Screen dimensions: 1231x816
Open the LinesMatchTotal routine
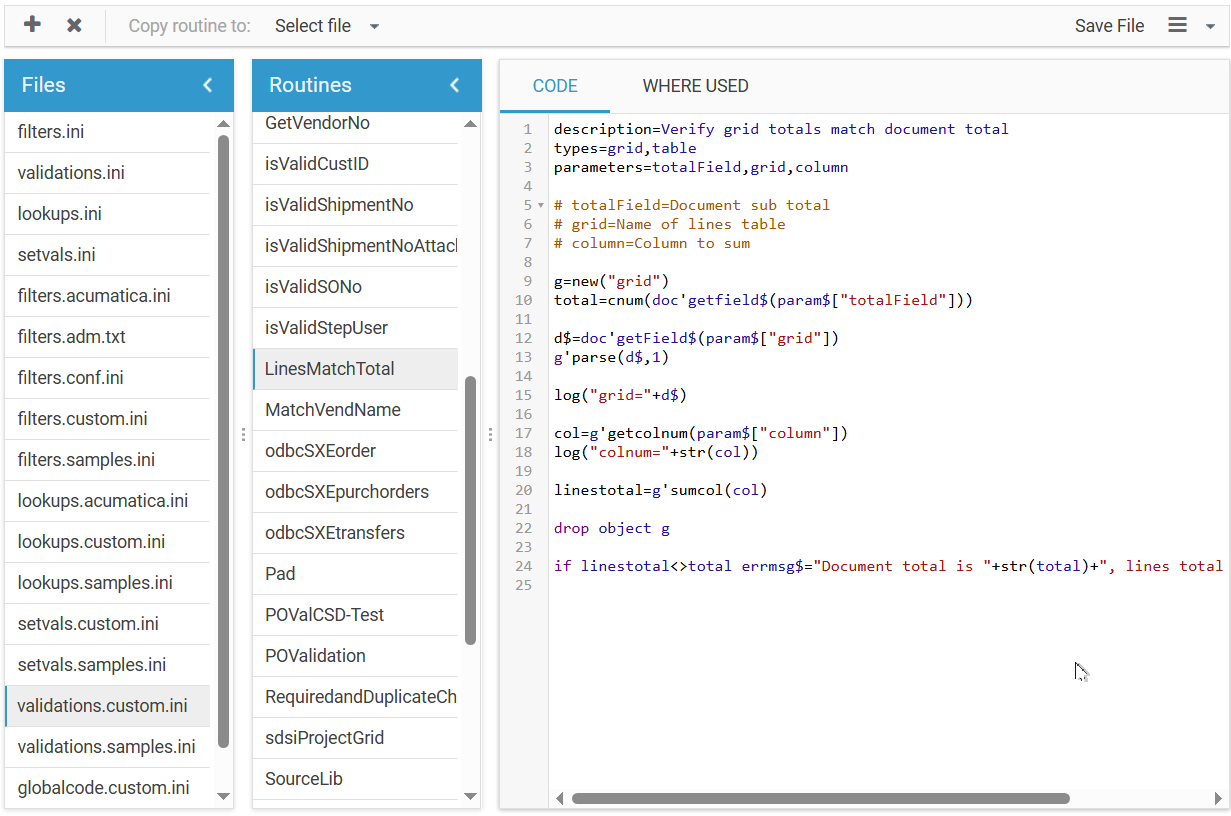pos(355,369)
